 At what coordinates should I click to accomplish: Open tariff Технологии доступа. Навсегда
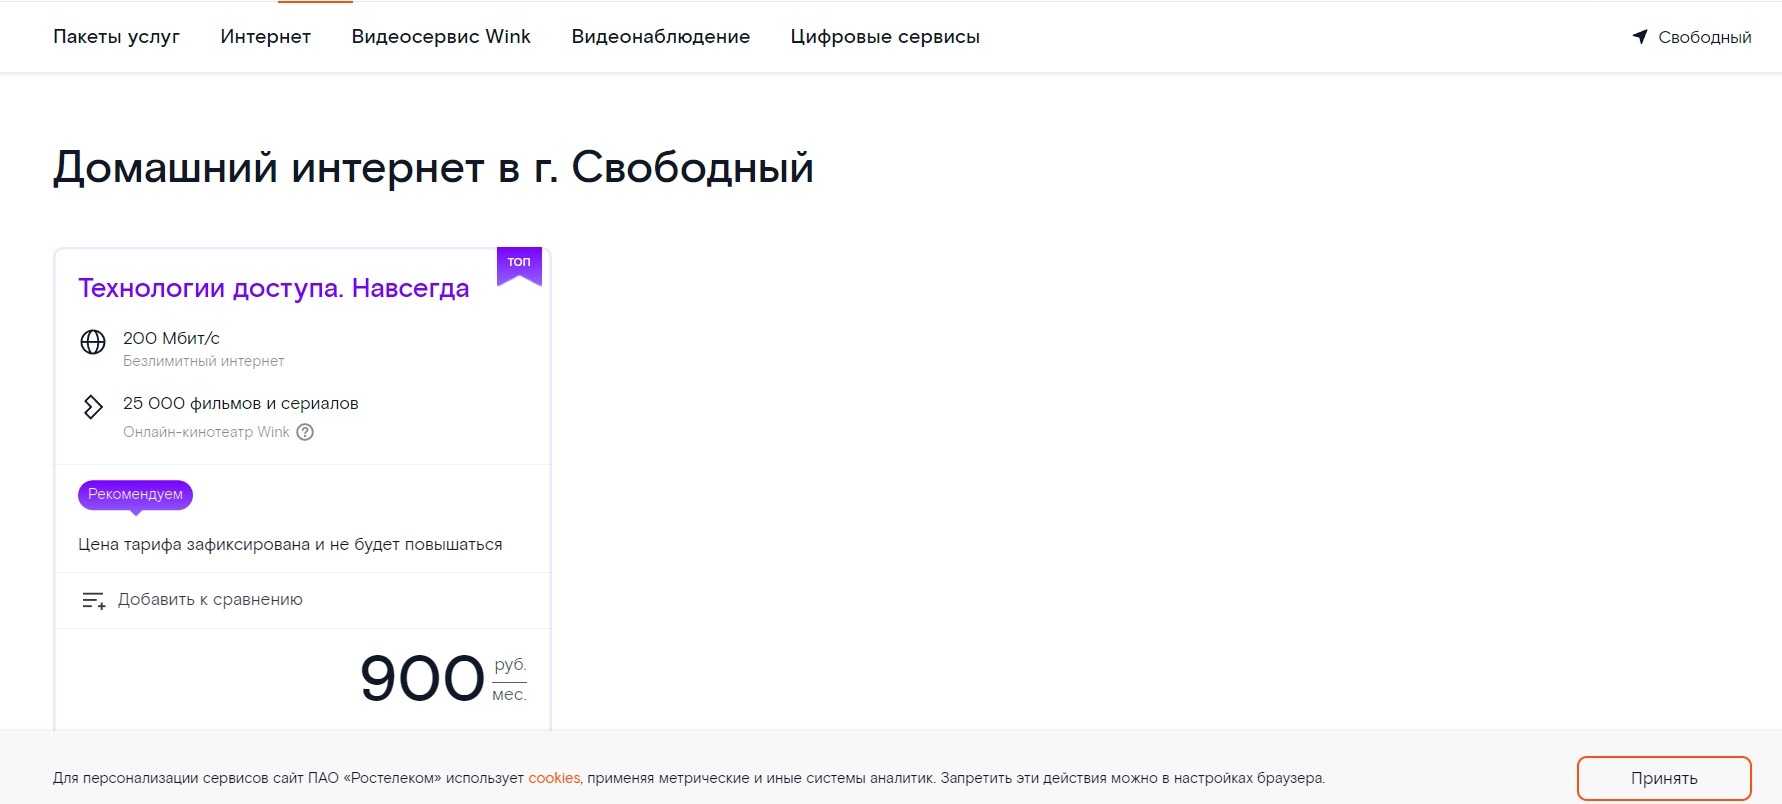(274, 288)
